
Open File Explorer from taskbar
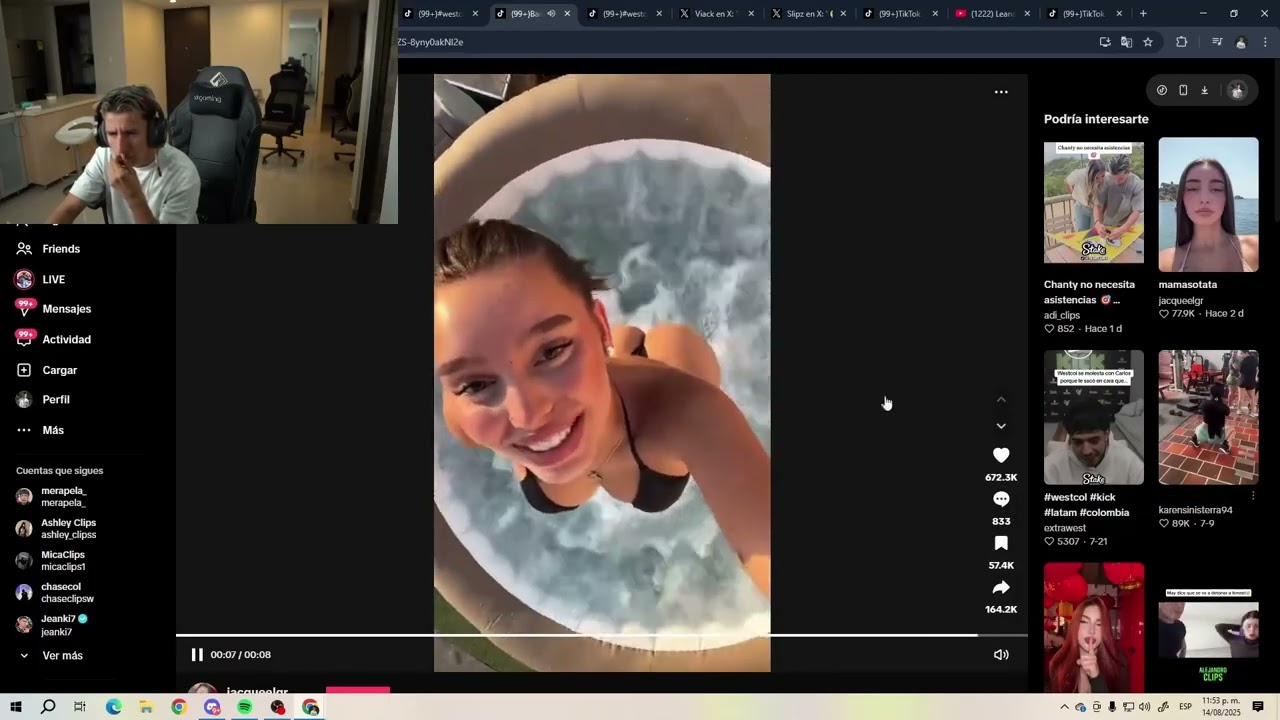click(x=146, y=707)
